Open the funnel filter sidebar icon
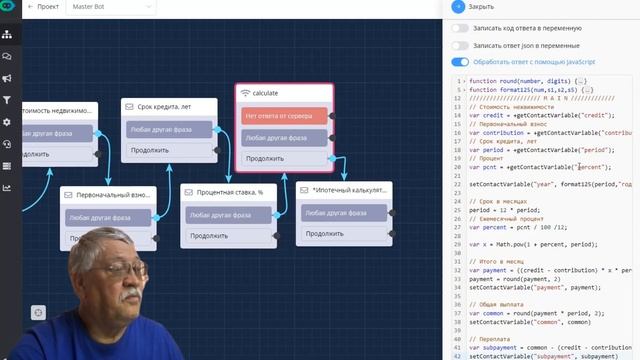The width and height of the screenshot is (640, 360). pyautogui.click(x=7, y=100)
